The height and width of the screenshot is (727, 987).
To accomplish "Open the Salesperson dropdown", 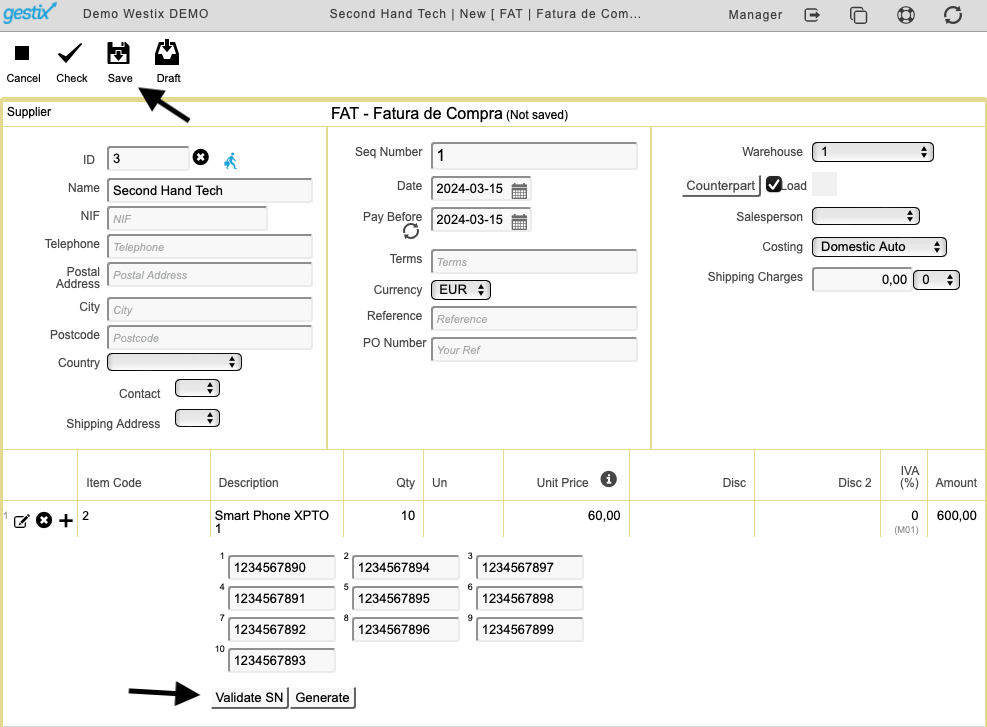I will pos(866,216).
